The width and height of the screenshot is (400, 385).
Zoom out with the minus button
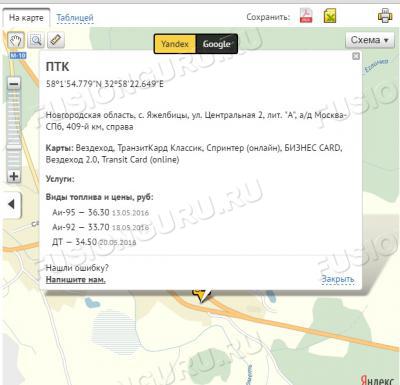(x=14, y=83)
